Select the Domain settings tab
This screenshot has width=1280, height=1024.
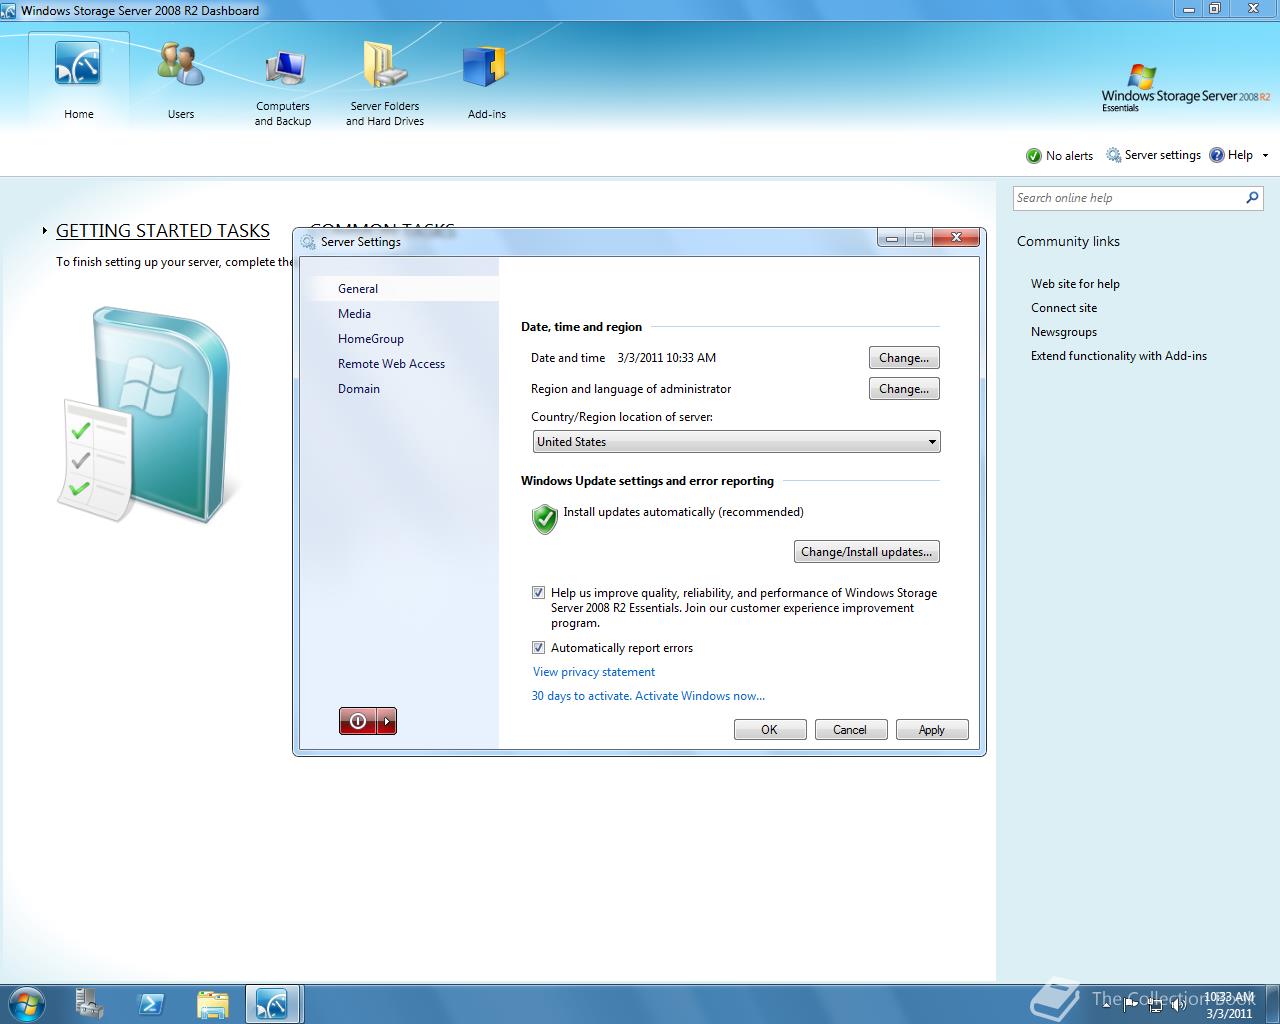(359, 389)
